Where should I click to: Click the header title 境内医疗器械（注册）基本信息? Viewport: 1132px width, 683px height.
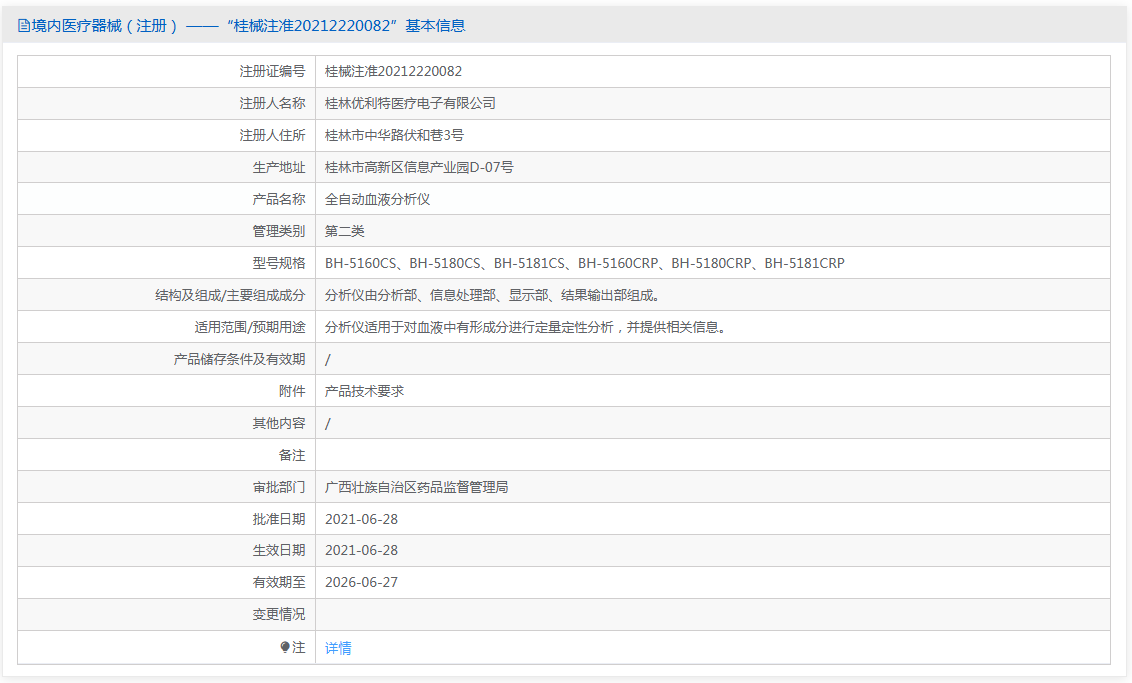[248, 26]
